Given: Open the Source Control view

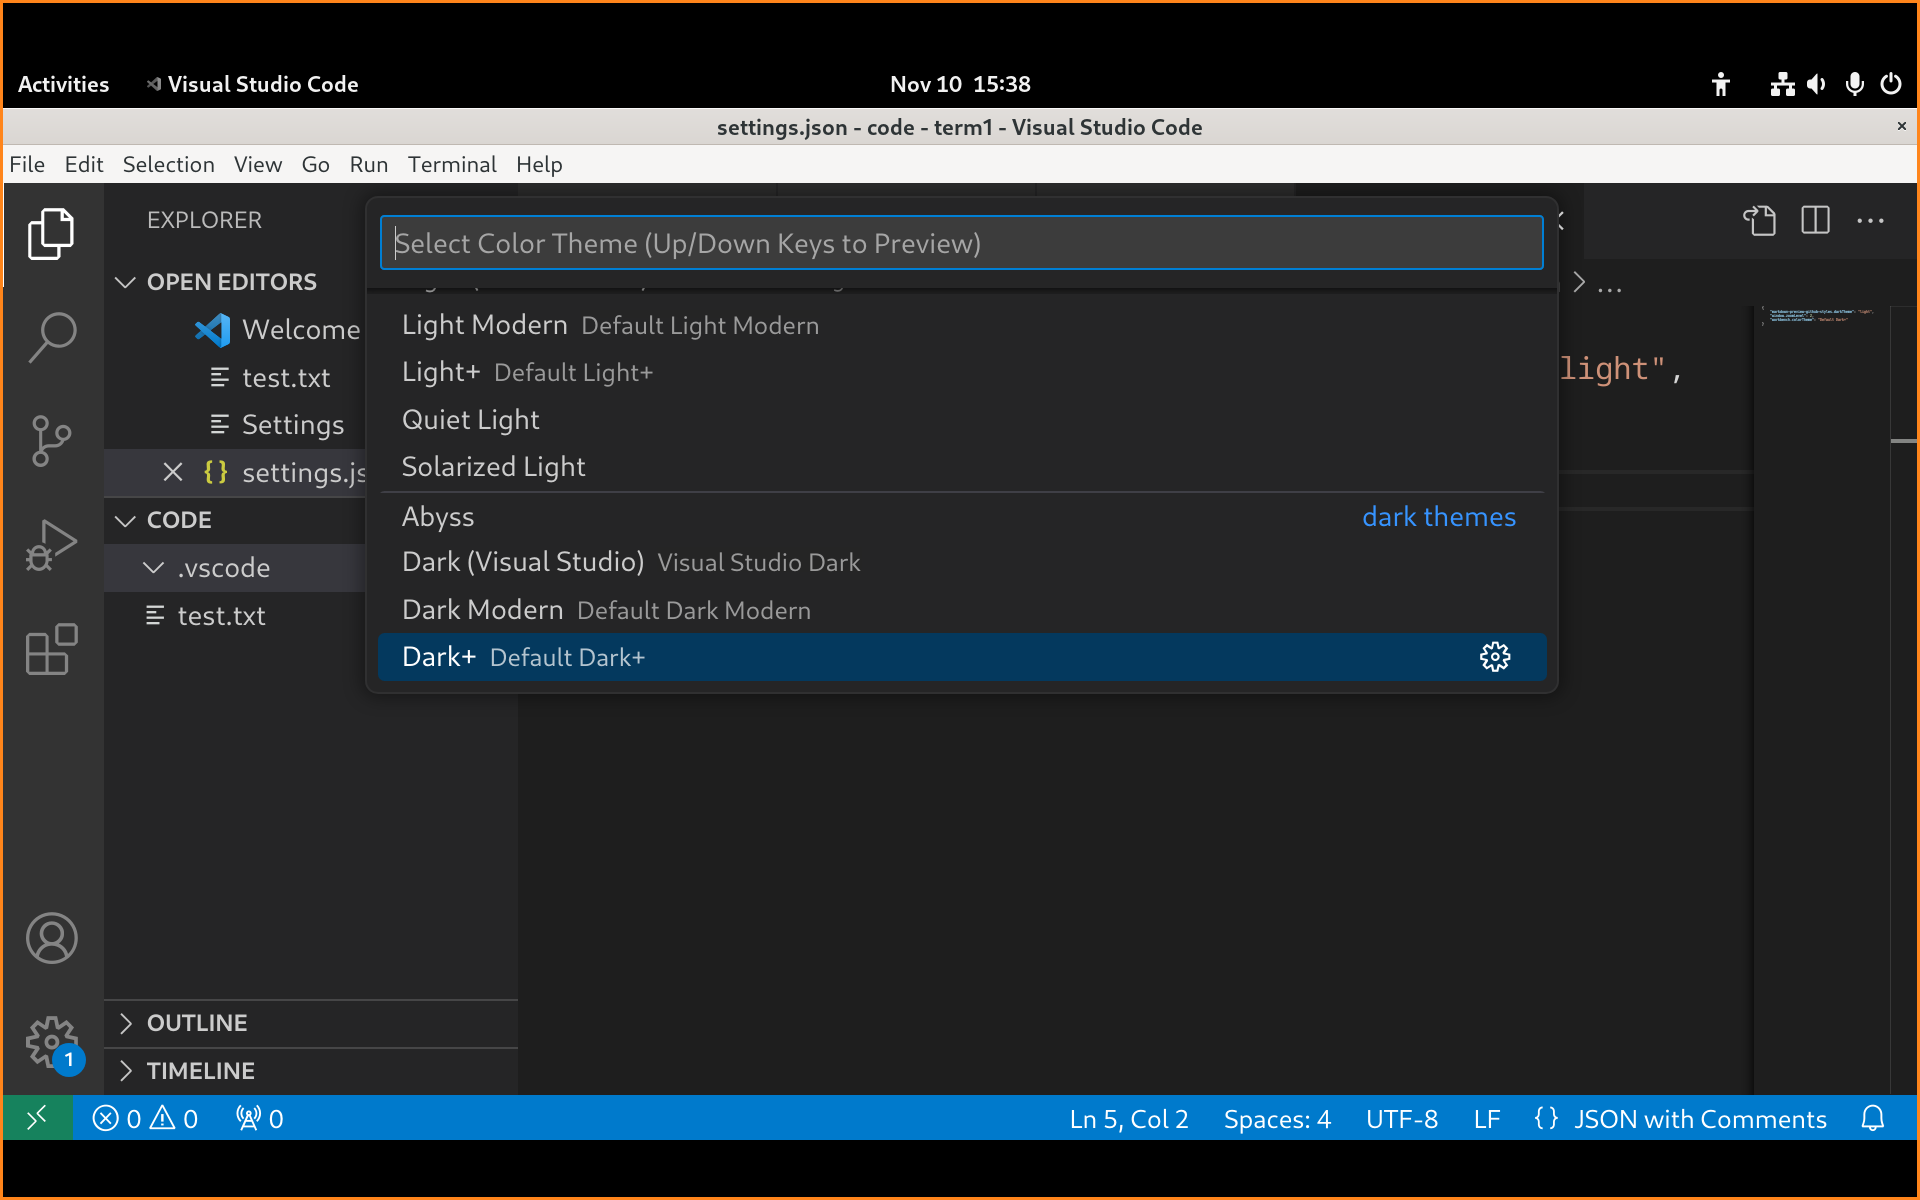Looking at the screenshot, I should 52,441.
